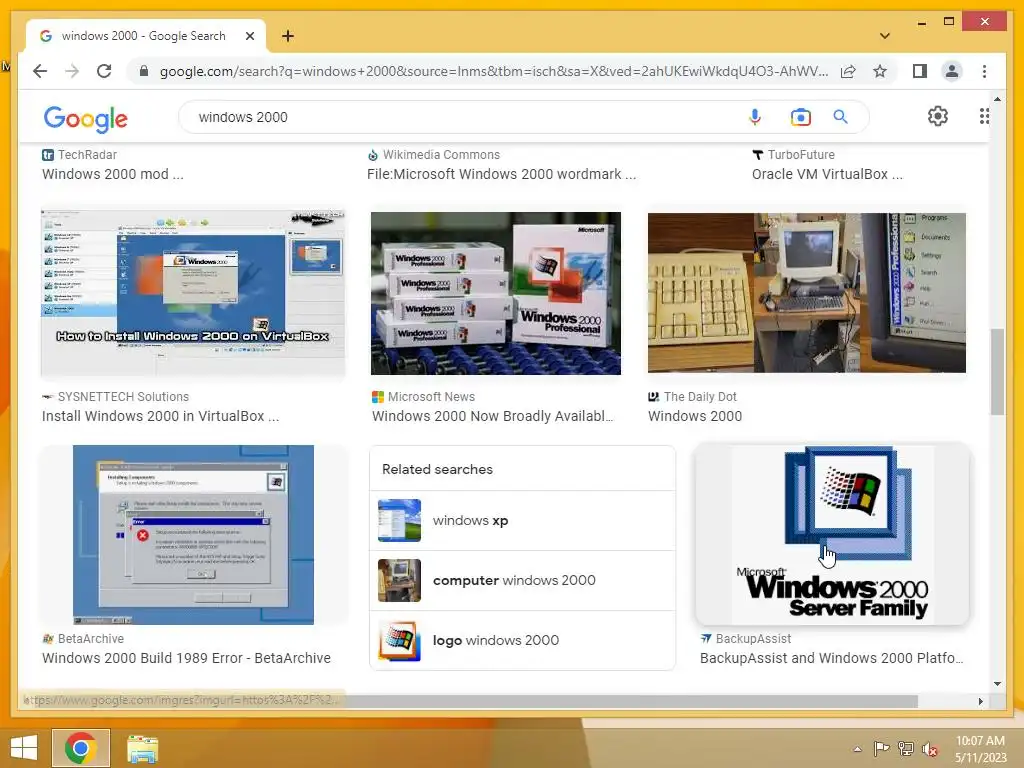Screen dimensions: 1024x768
Task: Go to Google home via logo
Action: pos(86,119)
